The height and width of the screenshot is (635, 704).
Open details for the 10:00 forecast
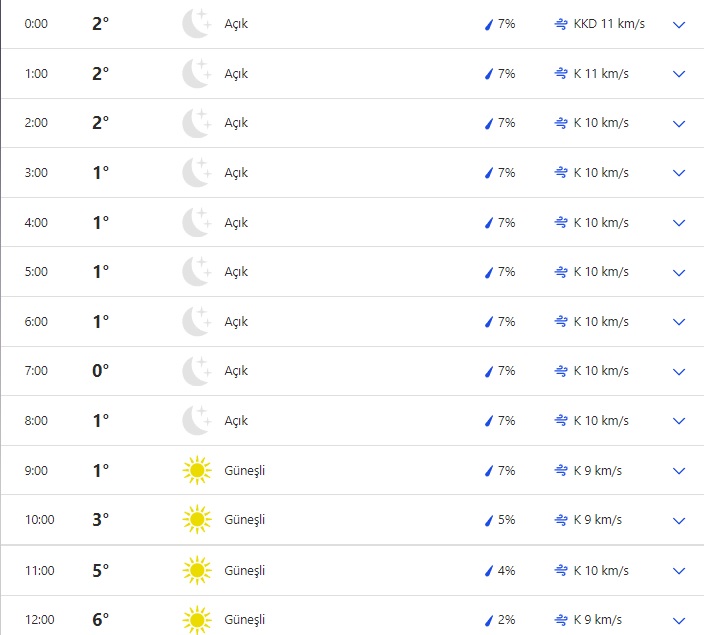pos(680,521)
